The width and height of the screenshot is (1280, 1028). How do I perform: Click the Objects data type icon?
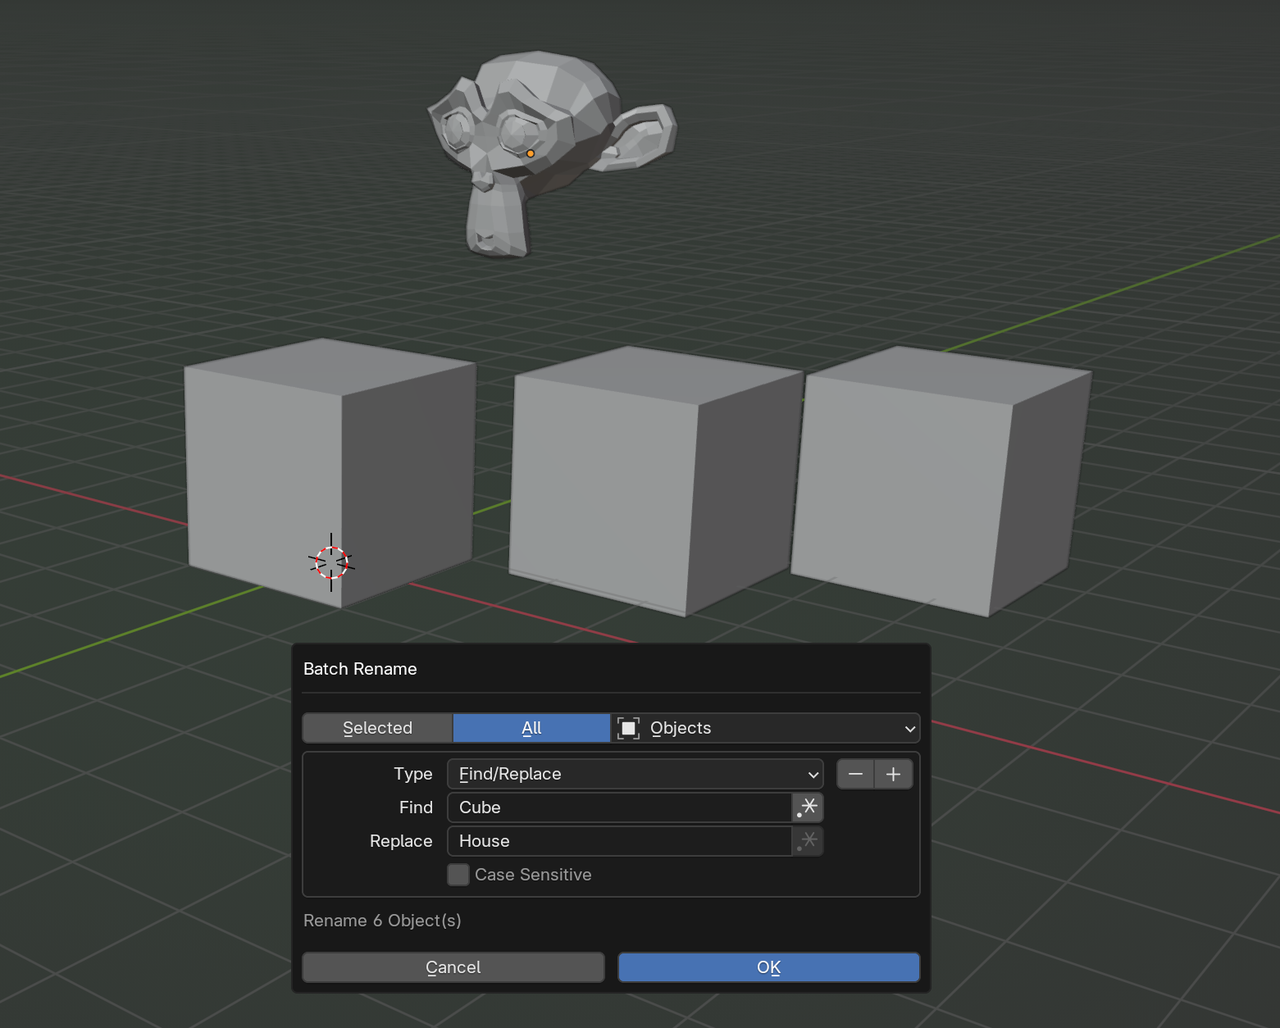628,728
